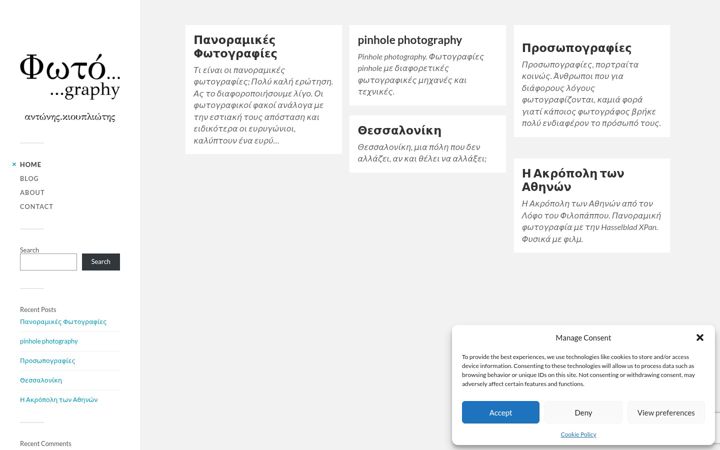Screen dimensions: 720x450
Task: Open recent post Η Ακρόπολη των Αθηνών in sidebar
Action: (59, 399)
